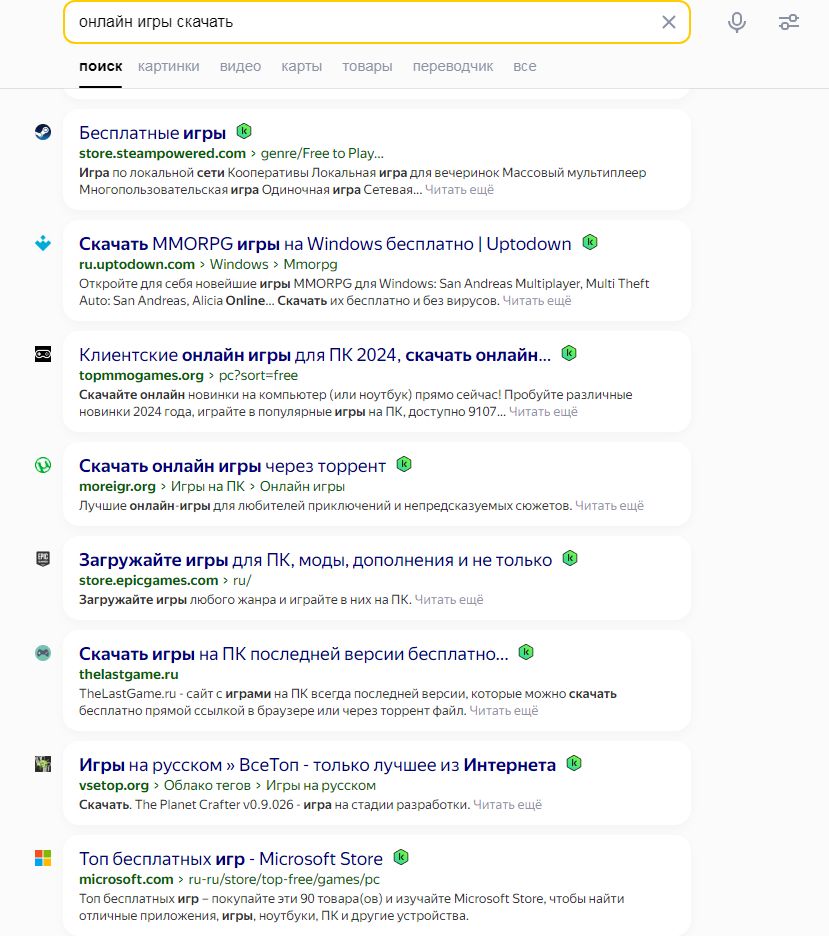Screen dimensions: 829x936
Task: Expand Читать ещё in vsetop result
Action: pyautogui.click(x=507, y=805)
